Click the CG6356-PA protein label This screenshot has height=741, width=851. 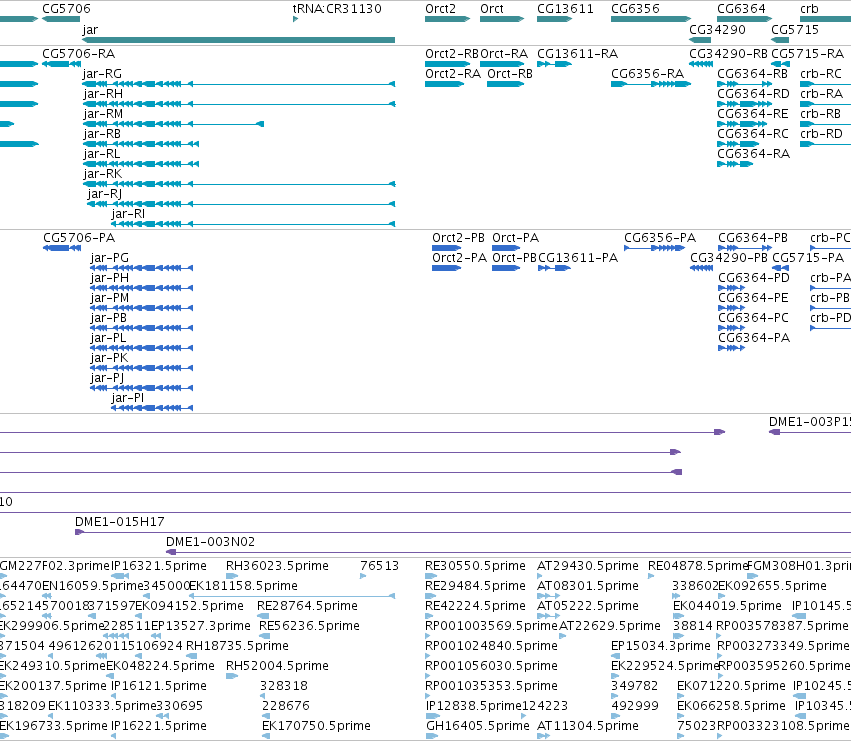click(660, 238)
